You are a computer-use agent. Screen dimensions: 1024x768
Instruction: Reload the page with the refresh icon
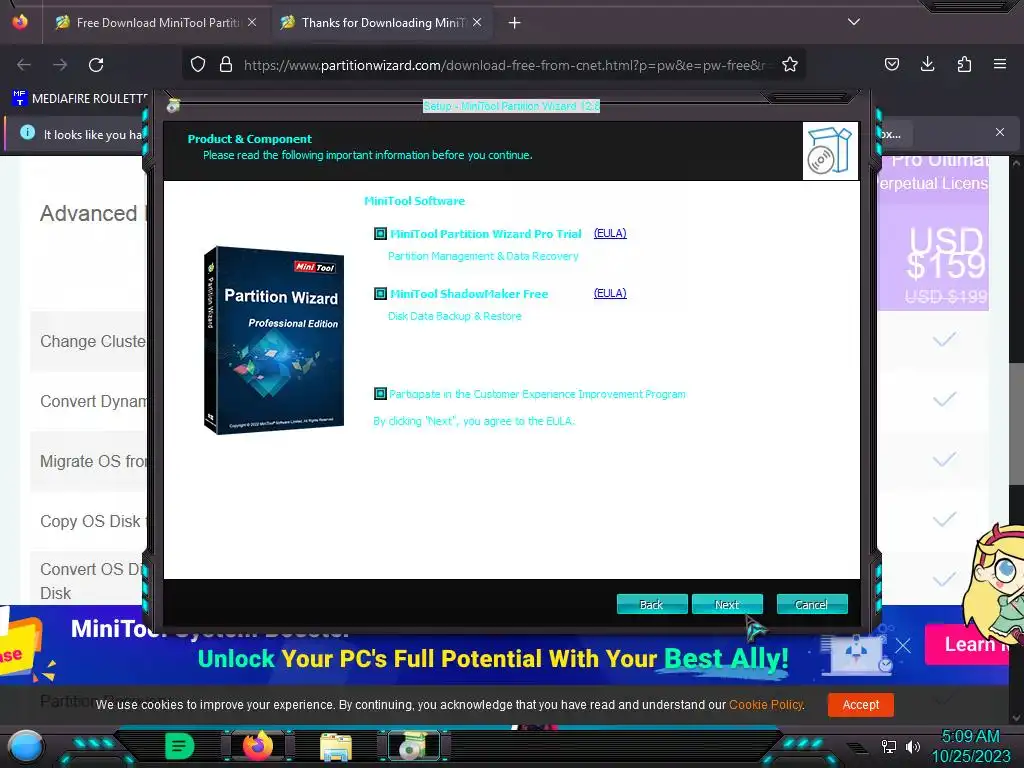[96, 65]
